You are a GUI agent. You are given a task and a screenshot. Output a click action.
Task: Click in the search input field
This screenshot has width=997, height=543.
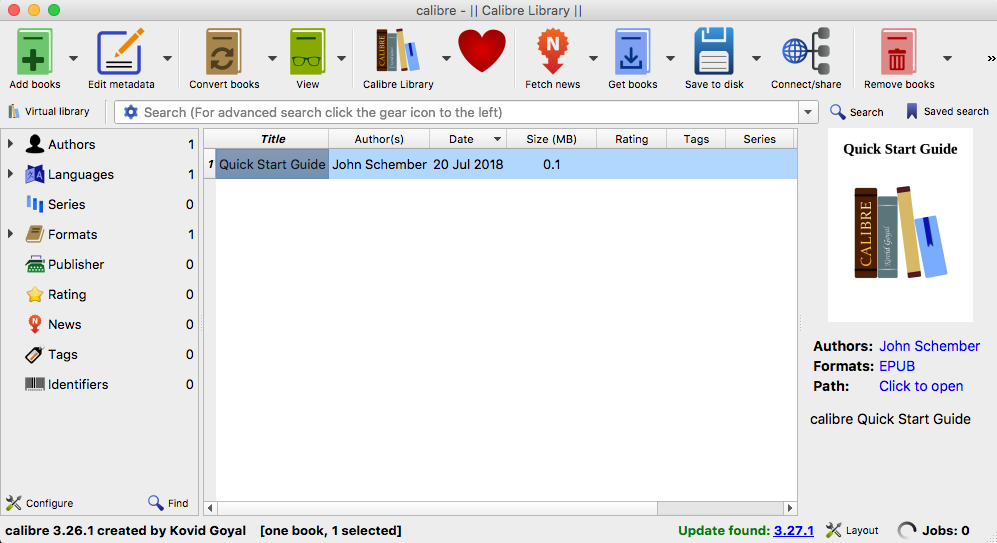point(460,112)
